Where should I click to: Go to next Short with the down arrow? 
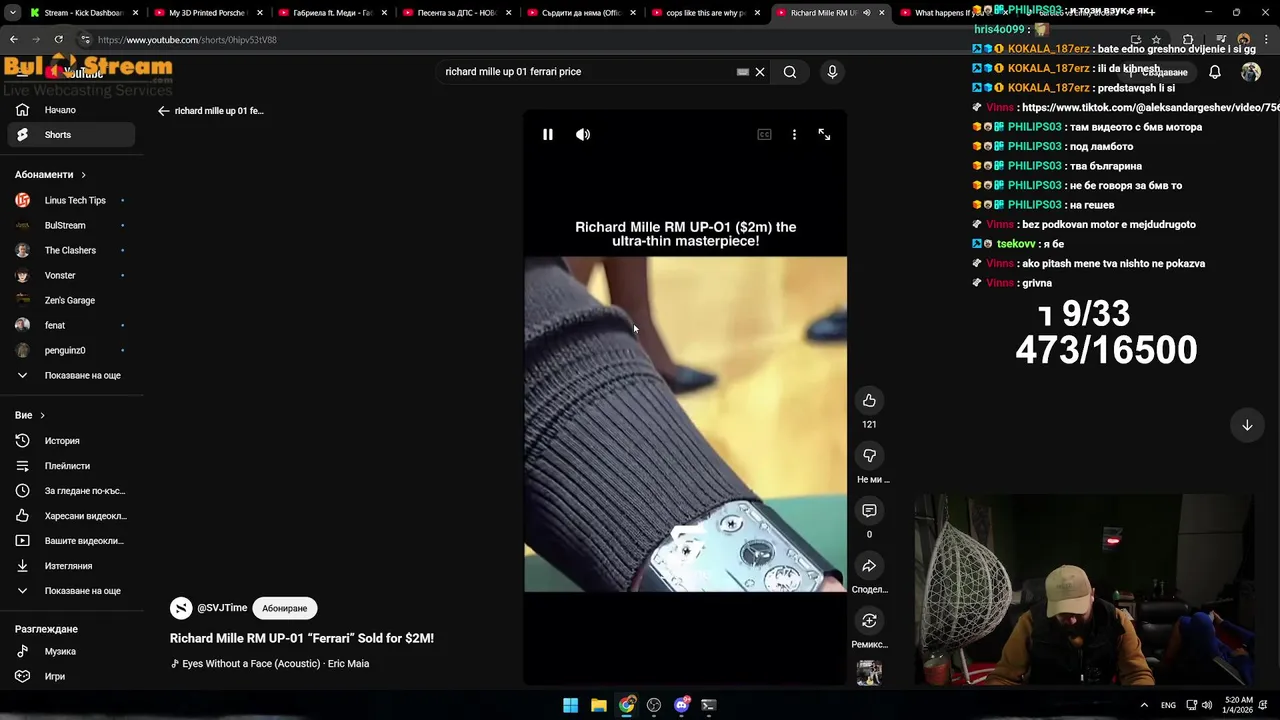[1247, 425]
